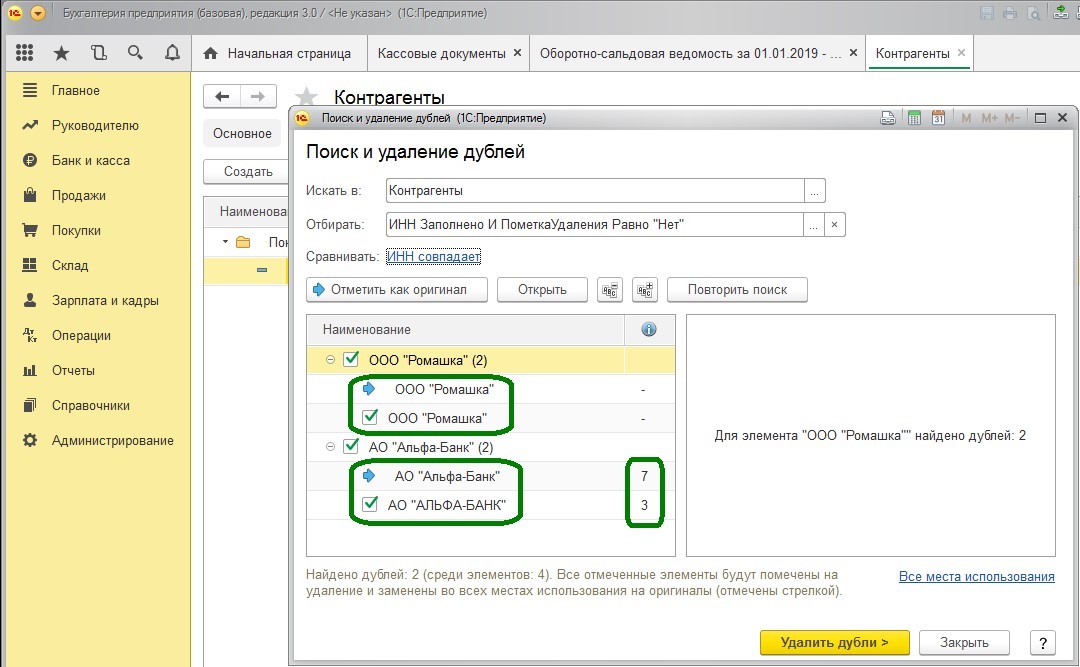The image size is (1080, 667).
Task: Click the first ABC icon button left of Повторить поиск
Action: [x=610, y=290]
